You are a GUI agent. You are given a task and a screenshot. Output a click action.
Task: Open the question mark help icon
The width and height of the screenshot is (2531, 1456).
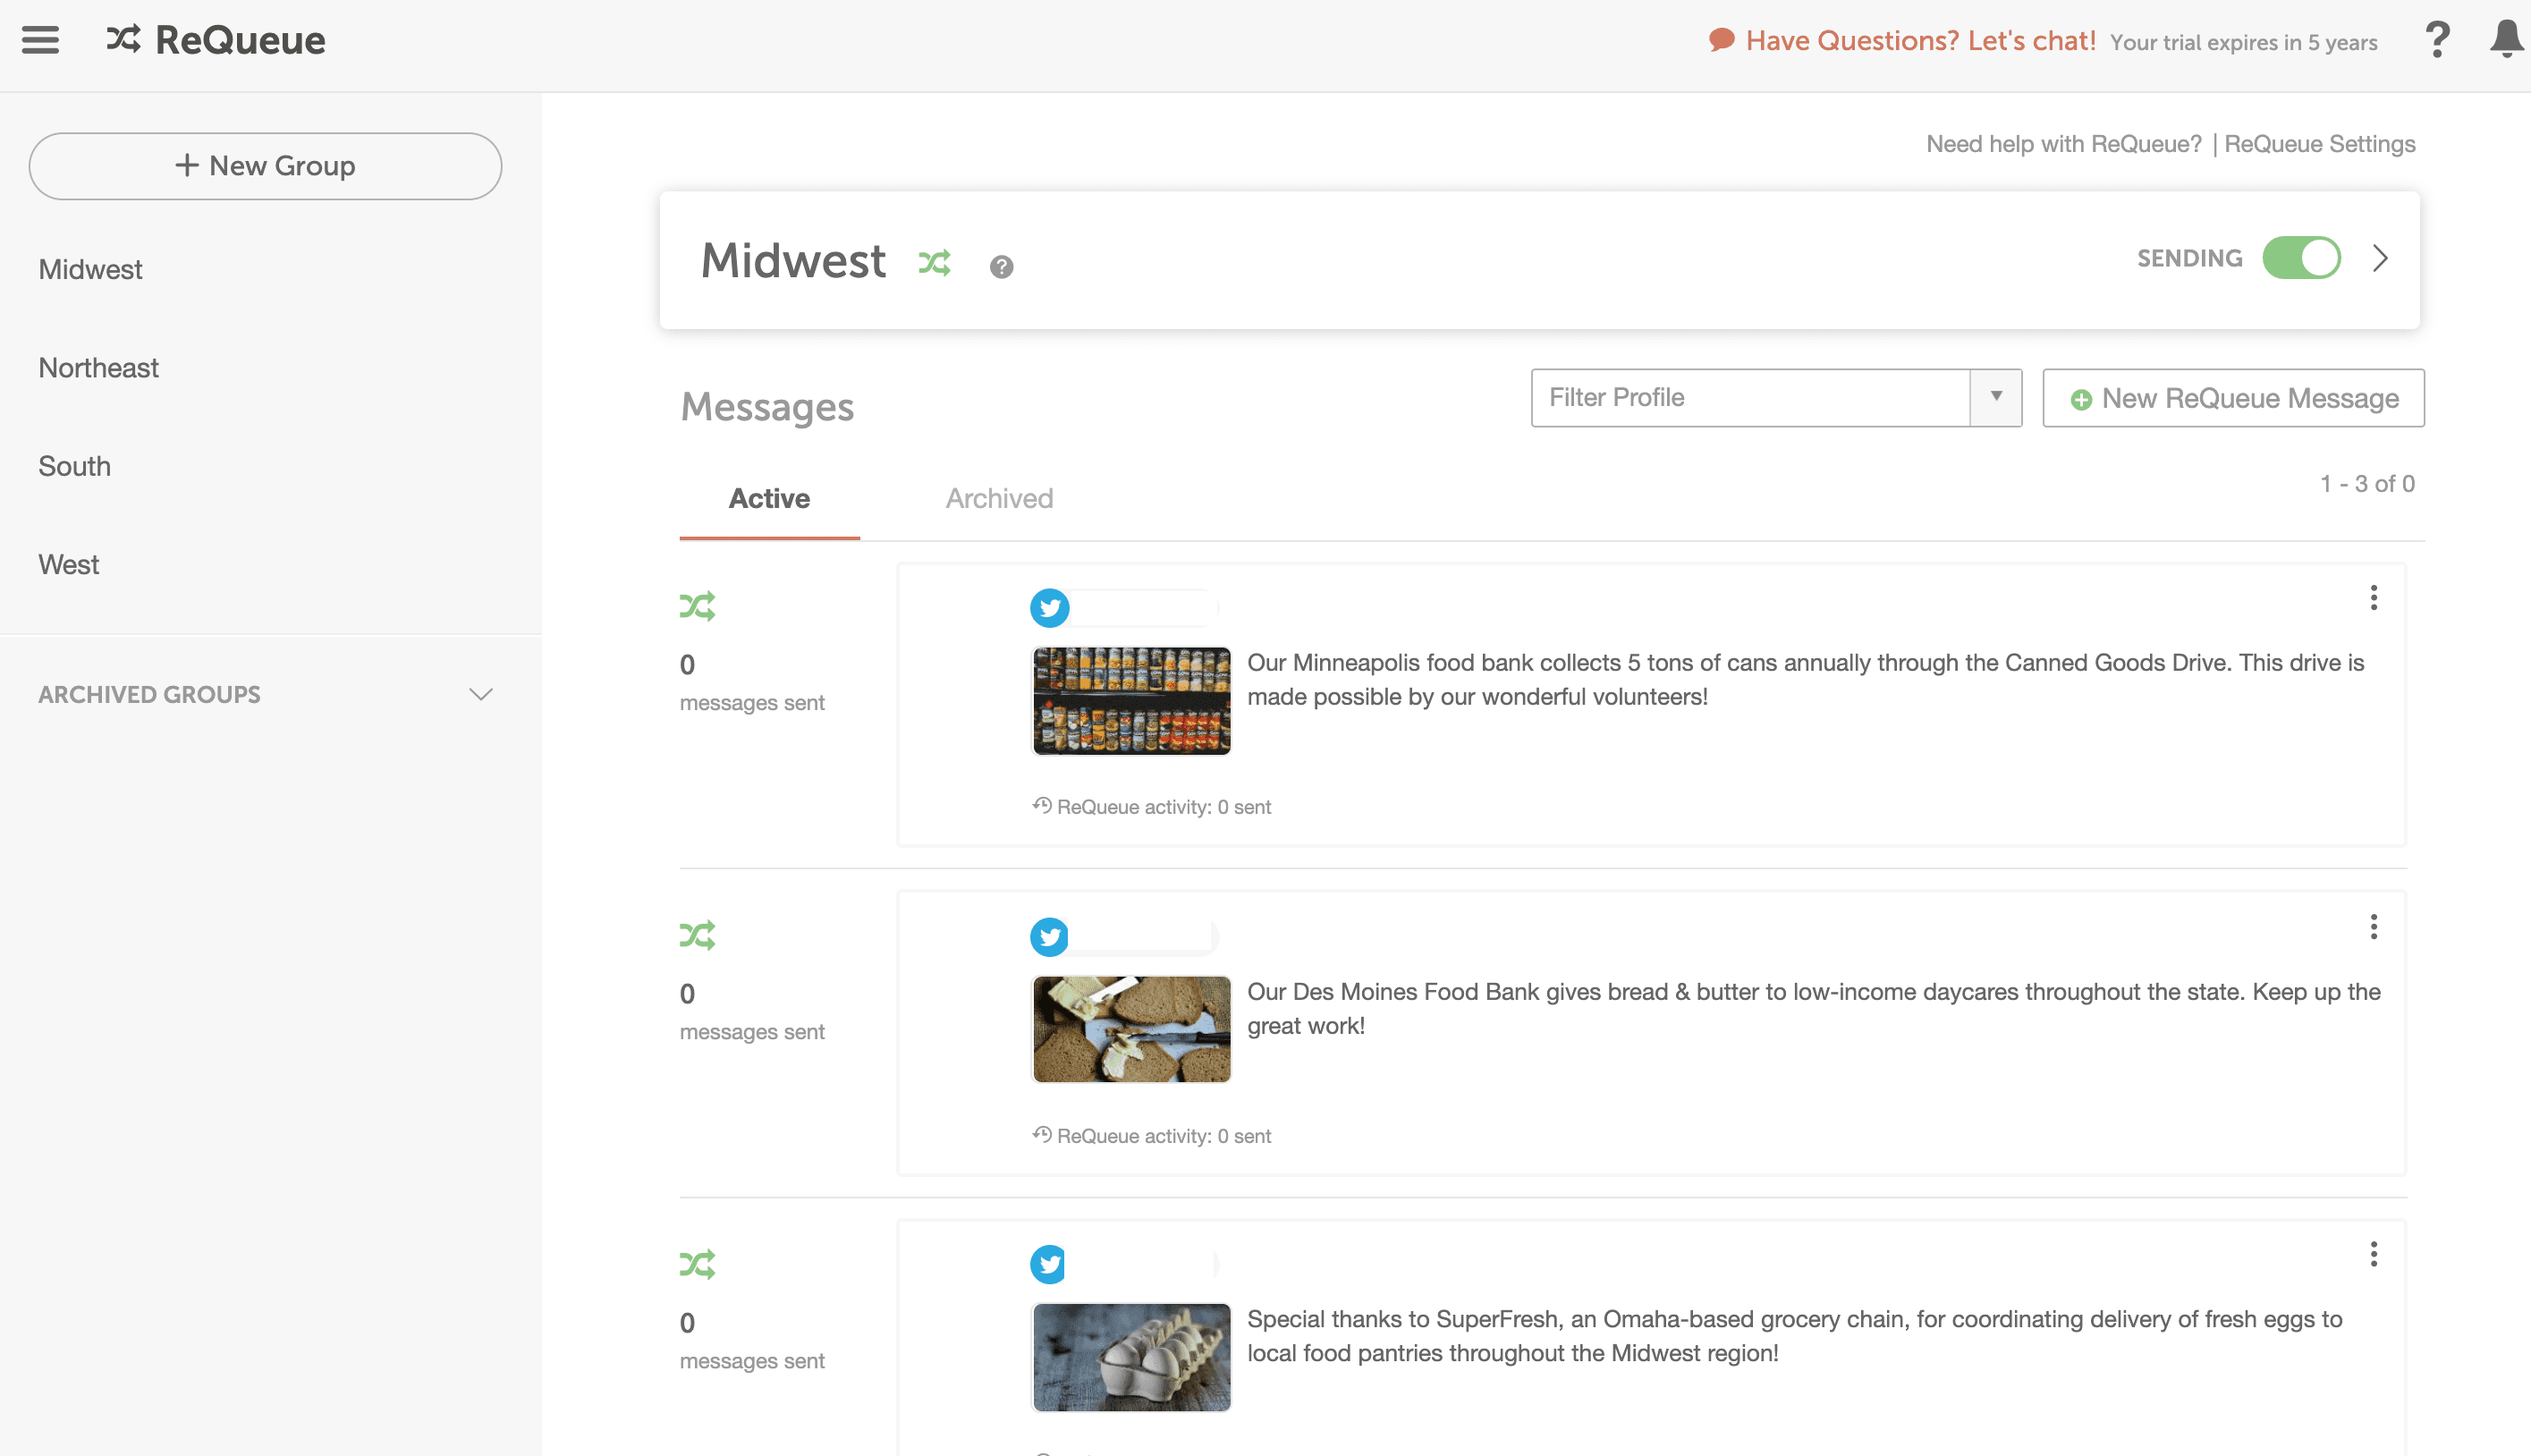tap(2437, 40)
